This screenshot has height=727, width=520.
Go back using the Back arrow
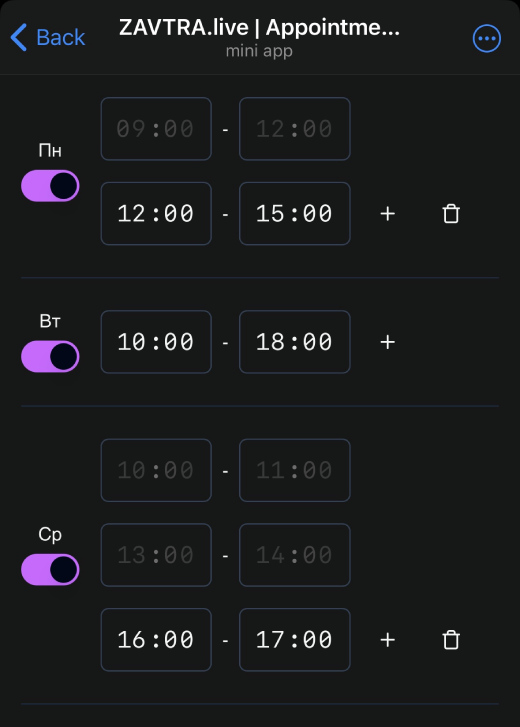tap(19, 38)
